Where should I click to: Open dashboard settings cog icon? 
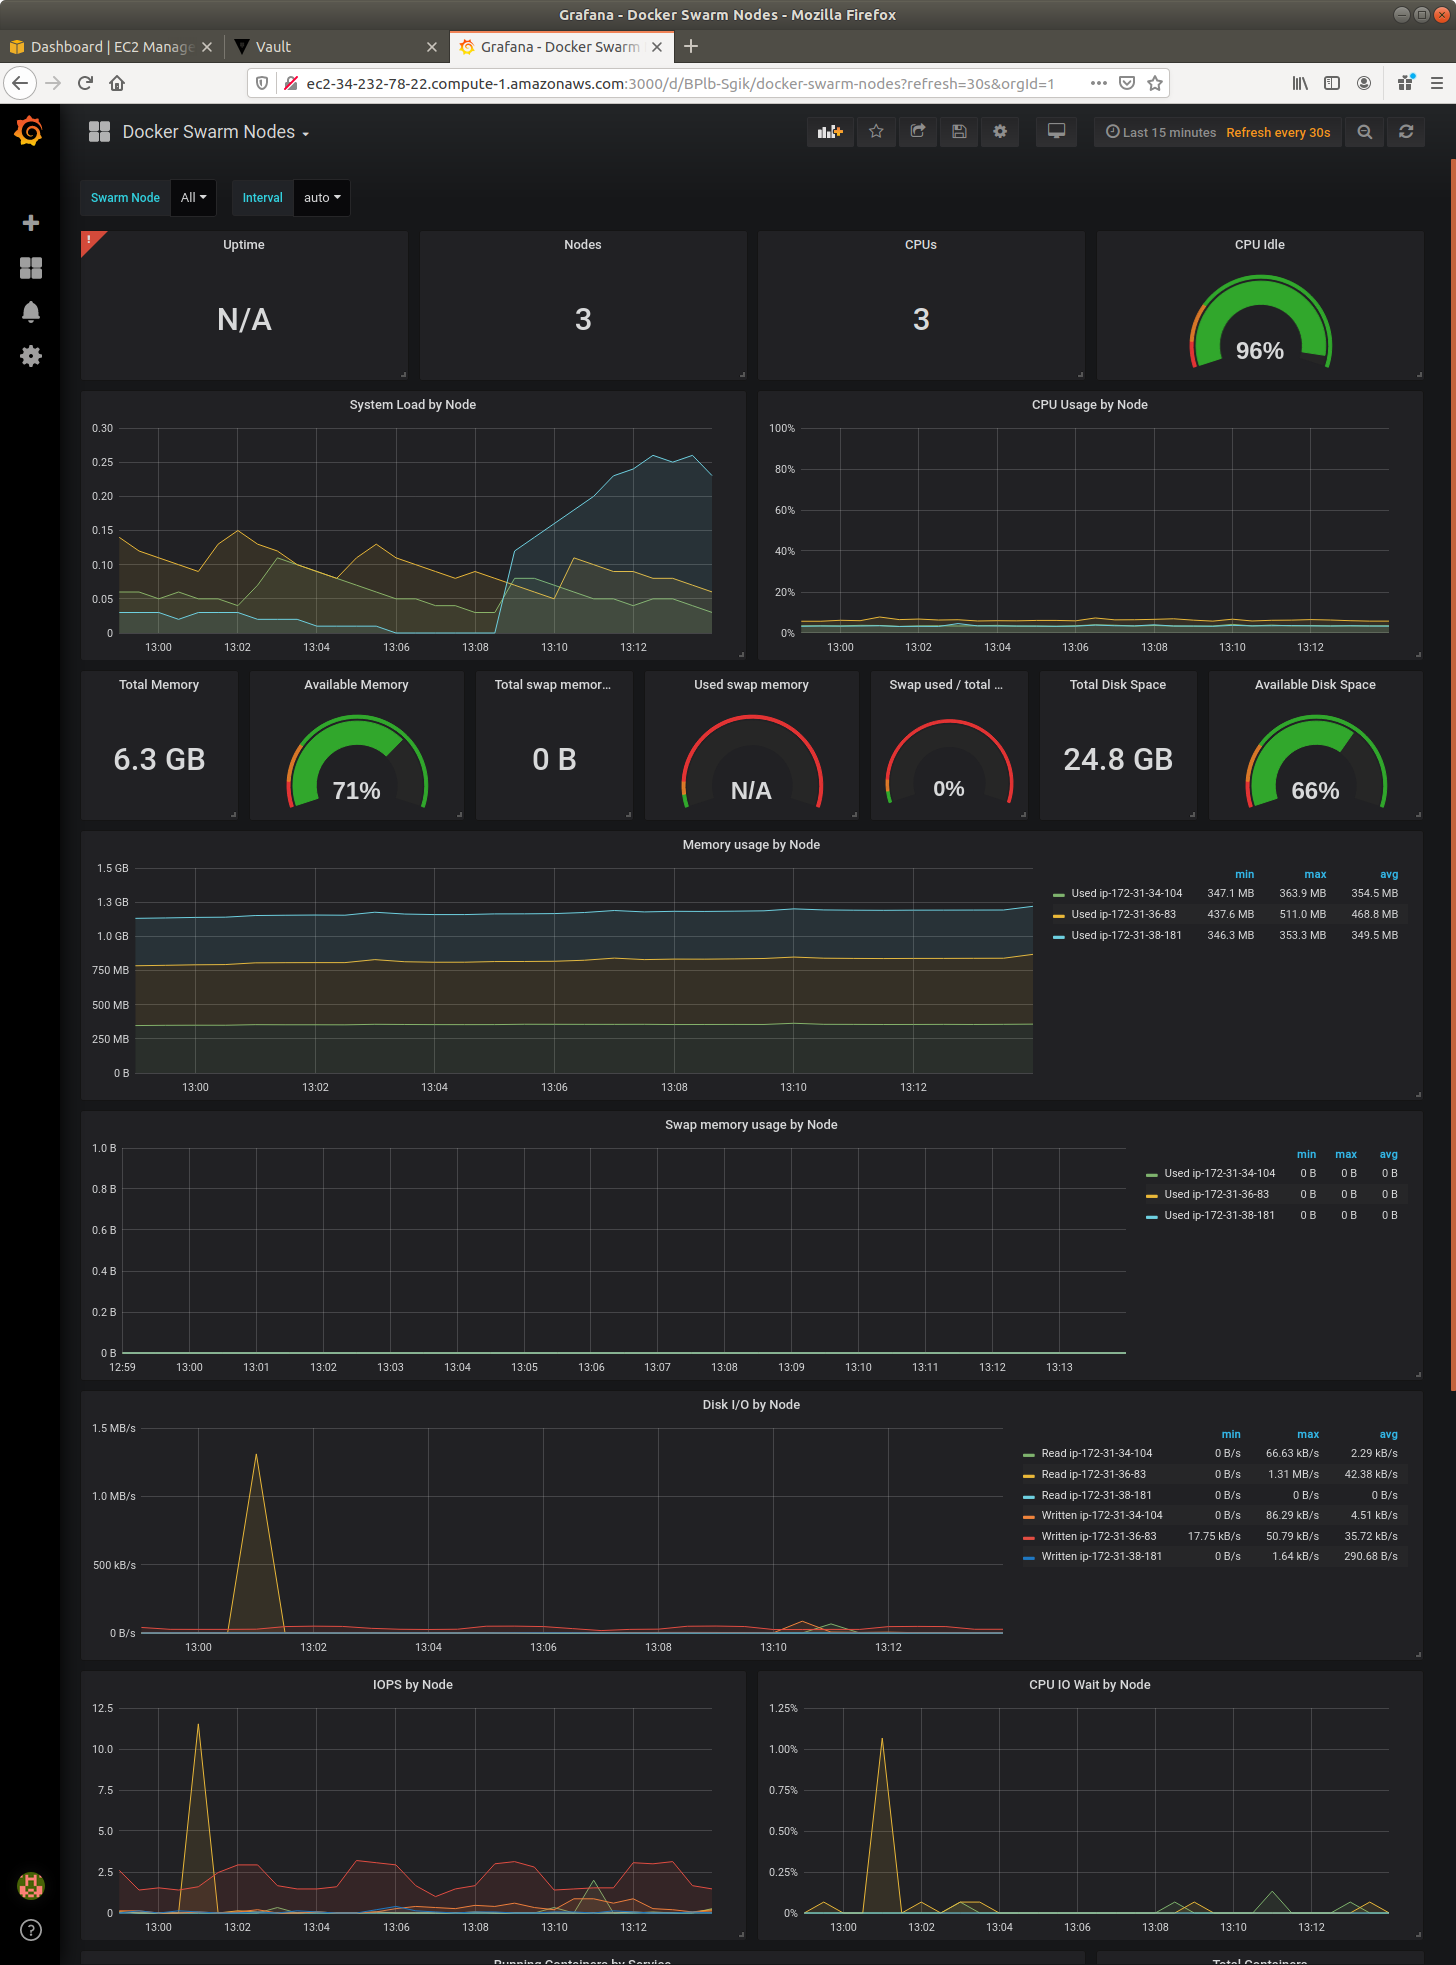tap(1000, 132)
